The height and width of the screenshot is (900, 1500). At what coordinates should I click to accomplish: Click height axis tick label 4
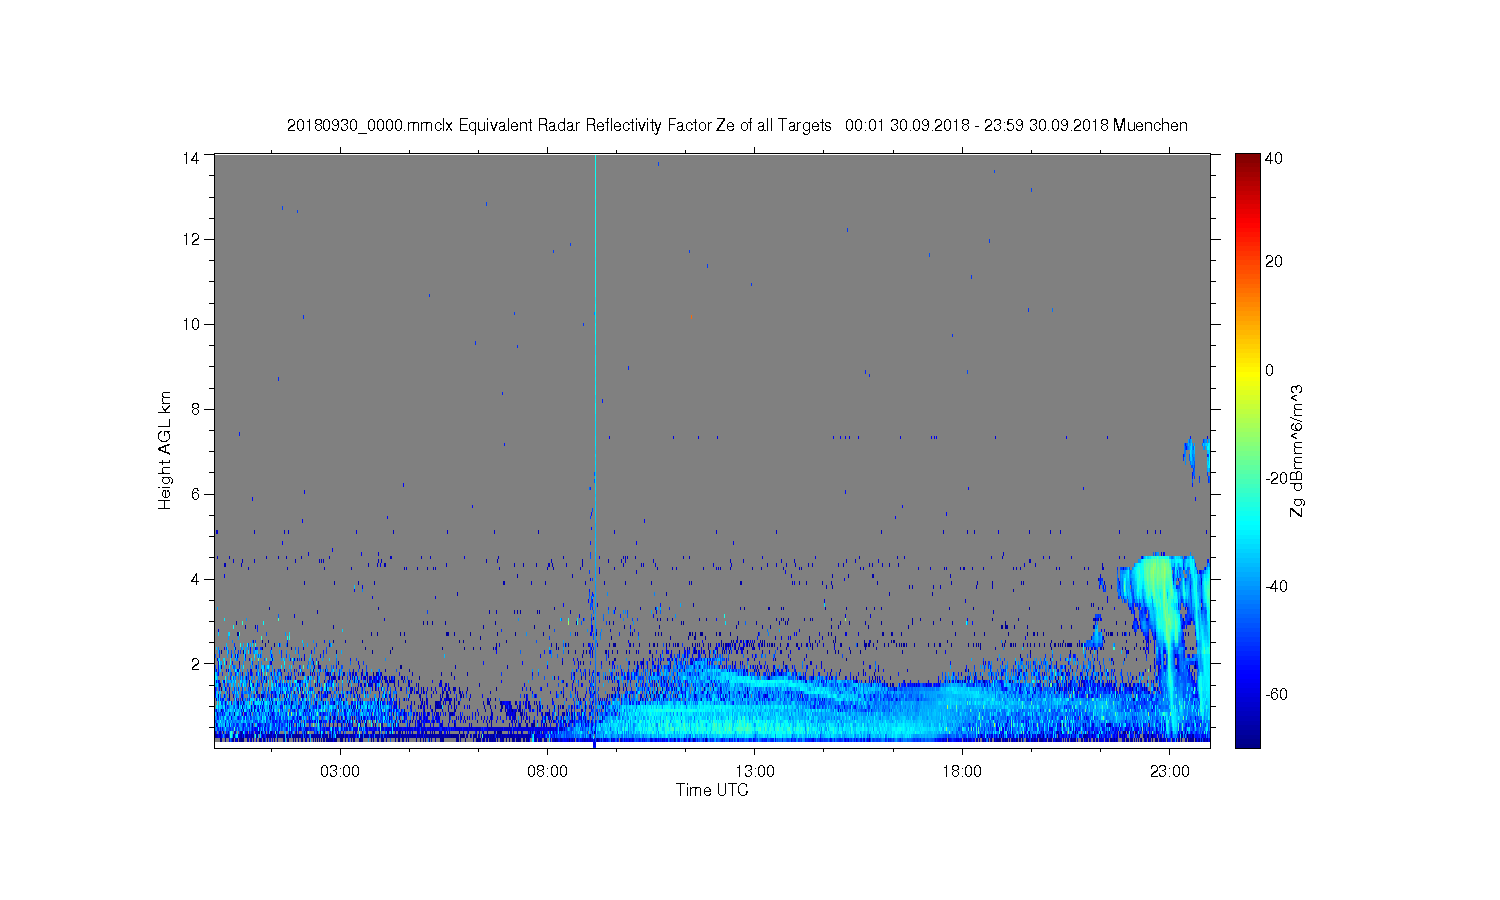pos(196,579)
